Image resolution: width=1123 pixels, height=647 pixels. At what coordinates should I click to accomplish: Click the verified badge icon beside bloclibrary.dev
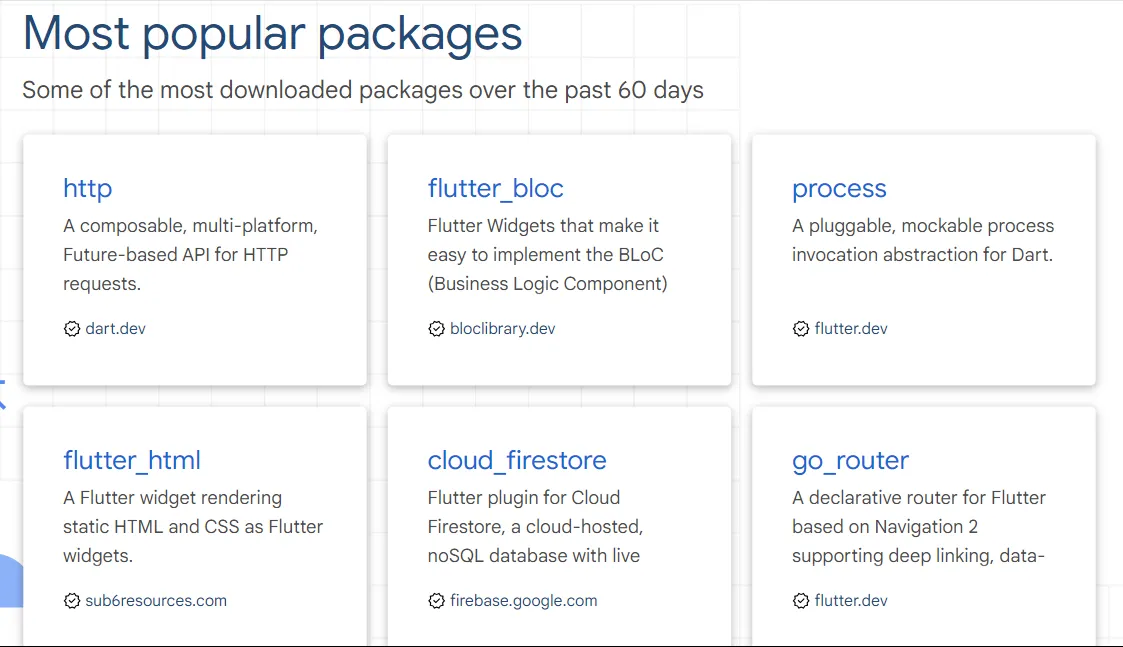pos(436,329)
